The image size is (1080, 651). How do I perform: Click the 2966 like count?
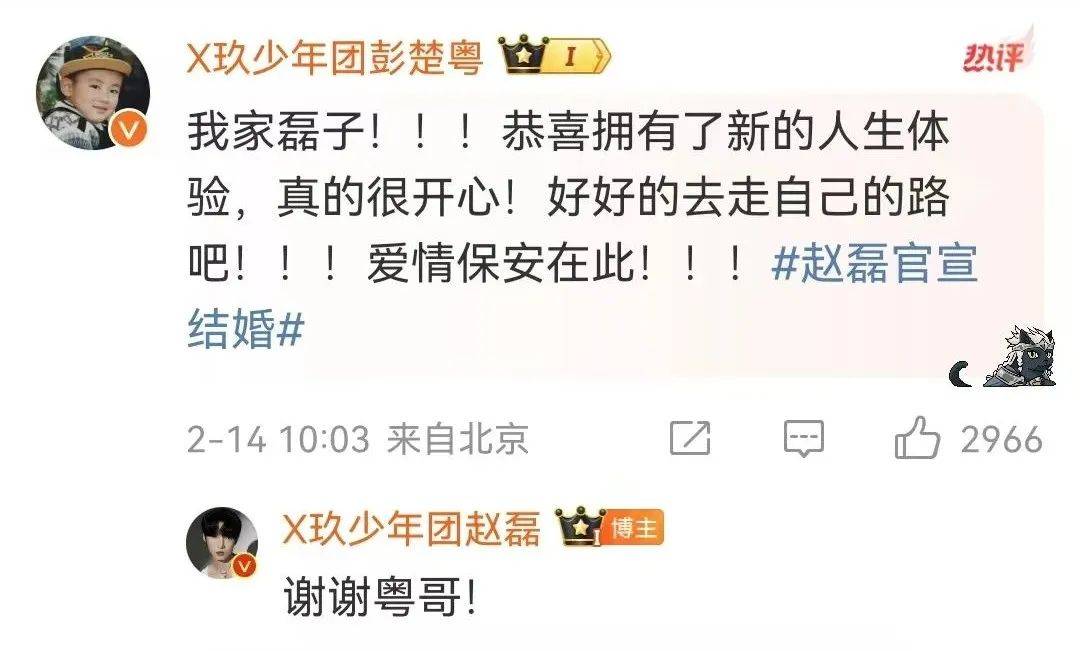pyautogui.click(x=1001, y=440)
